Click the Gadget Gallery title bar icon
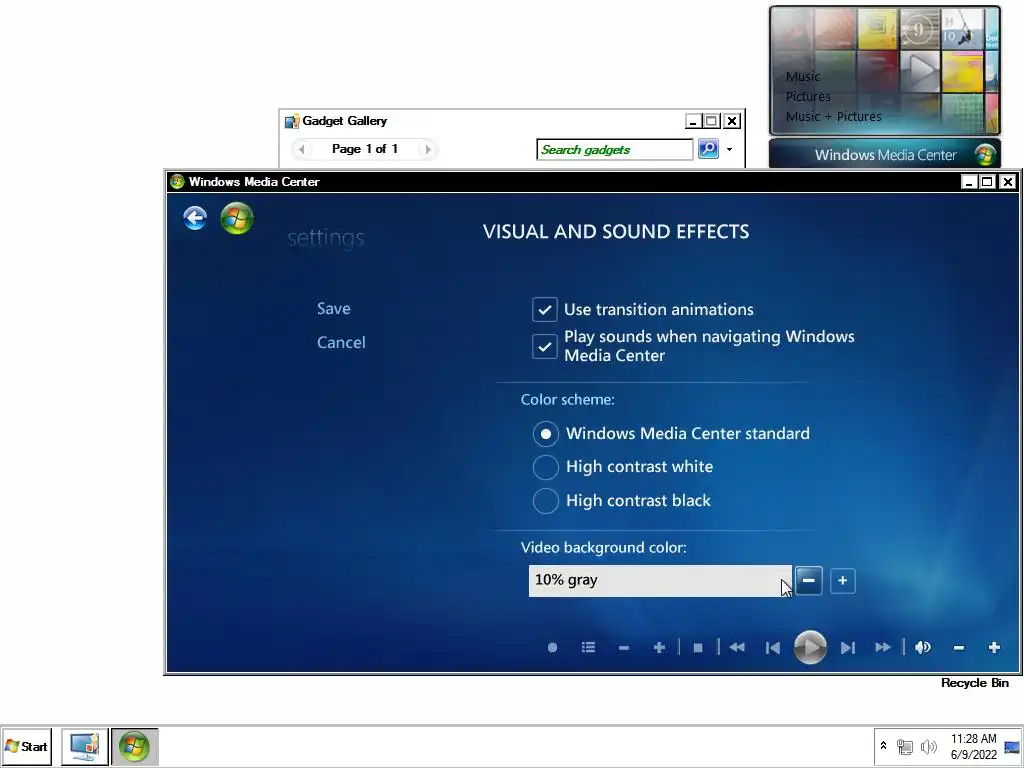This screenshot has height=768, width=1024. 291,121
